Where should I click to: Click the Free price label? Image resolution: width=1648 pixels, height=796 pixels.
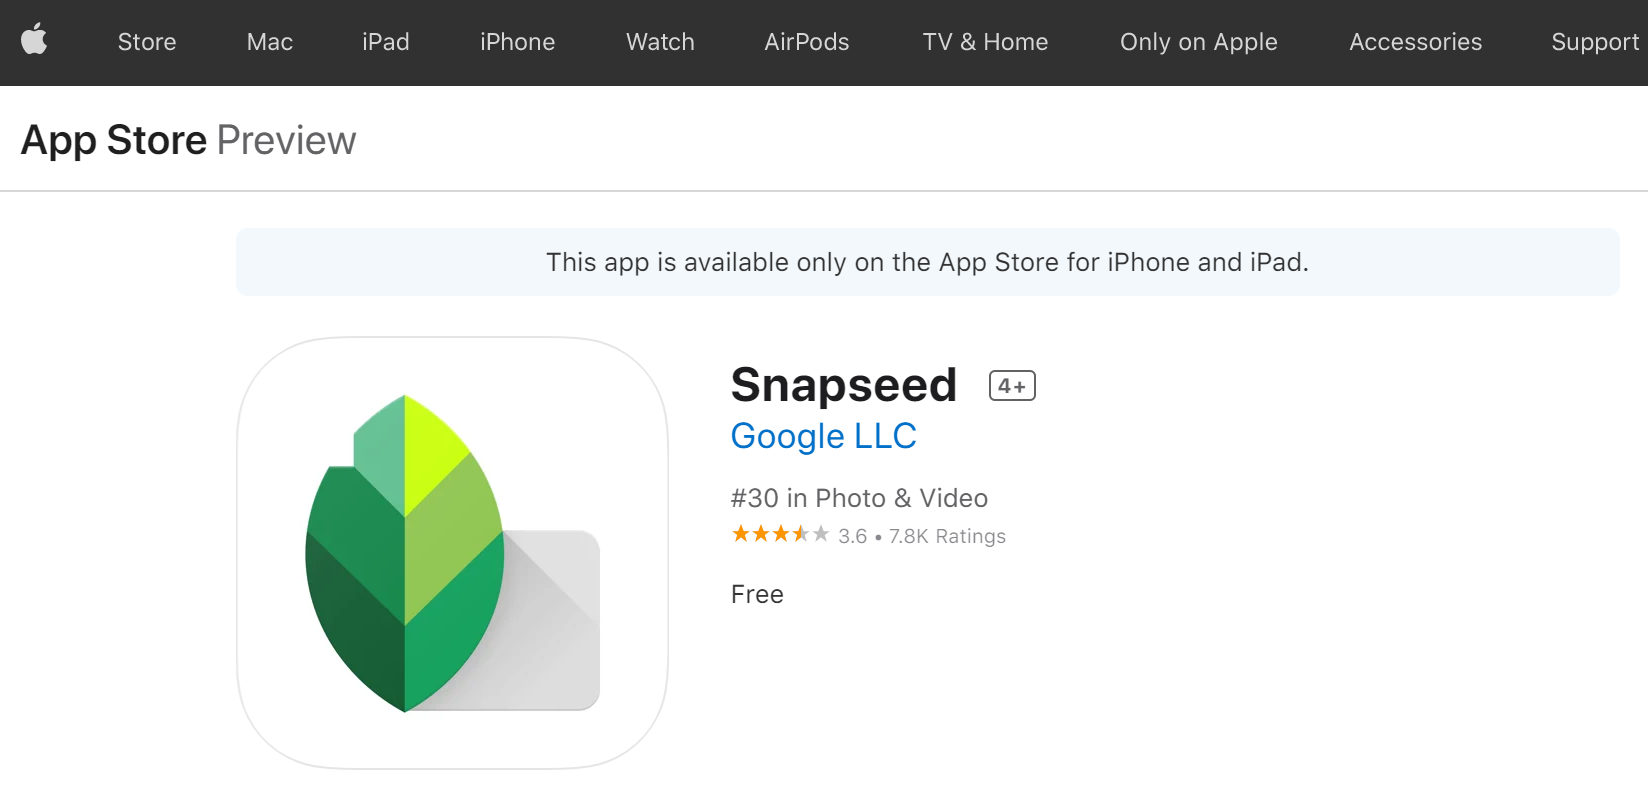[x=757, y=594]
